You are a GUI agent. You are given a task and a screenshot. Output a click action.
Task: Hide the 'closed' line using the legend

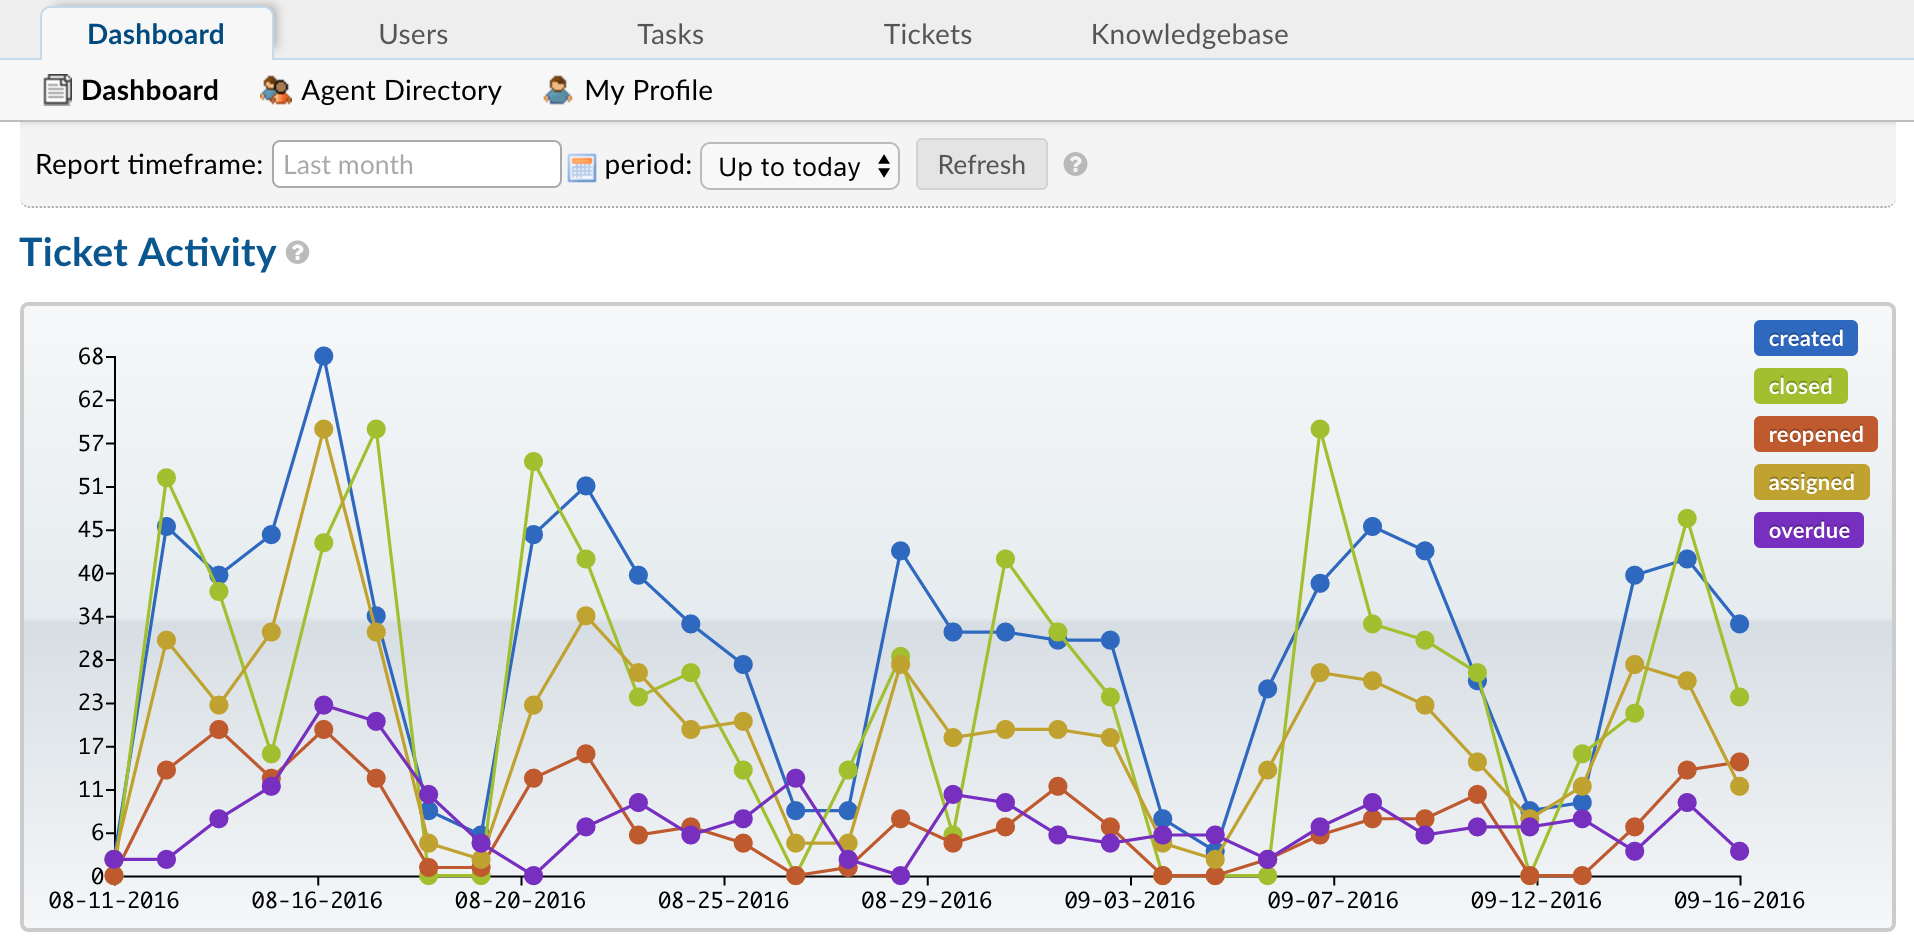pos(1800,386)
